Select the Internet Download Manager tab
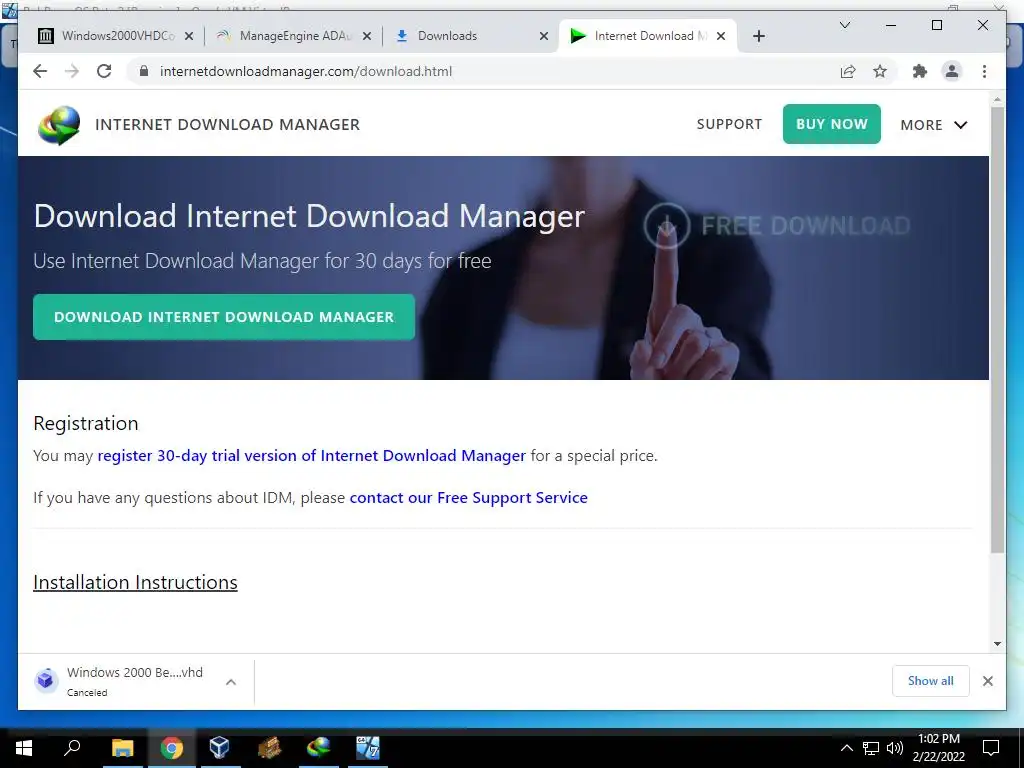This screenshot has width=1024, height=768. click(647, 36)
